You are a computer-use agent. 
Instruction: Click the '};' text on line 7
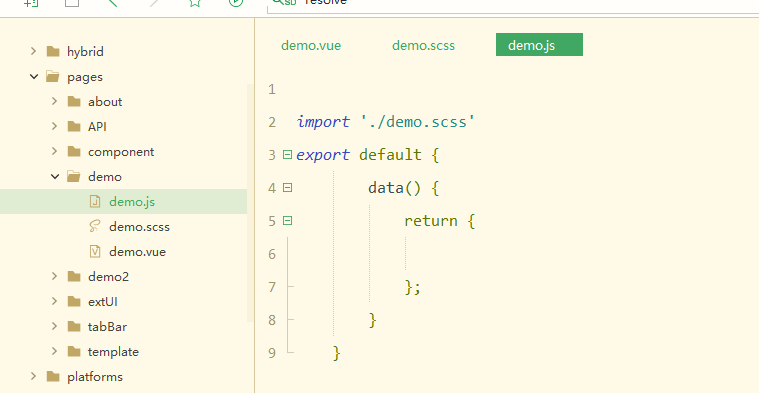click(x=412, y=287)
